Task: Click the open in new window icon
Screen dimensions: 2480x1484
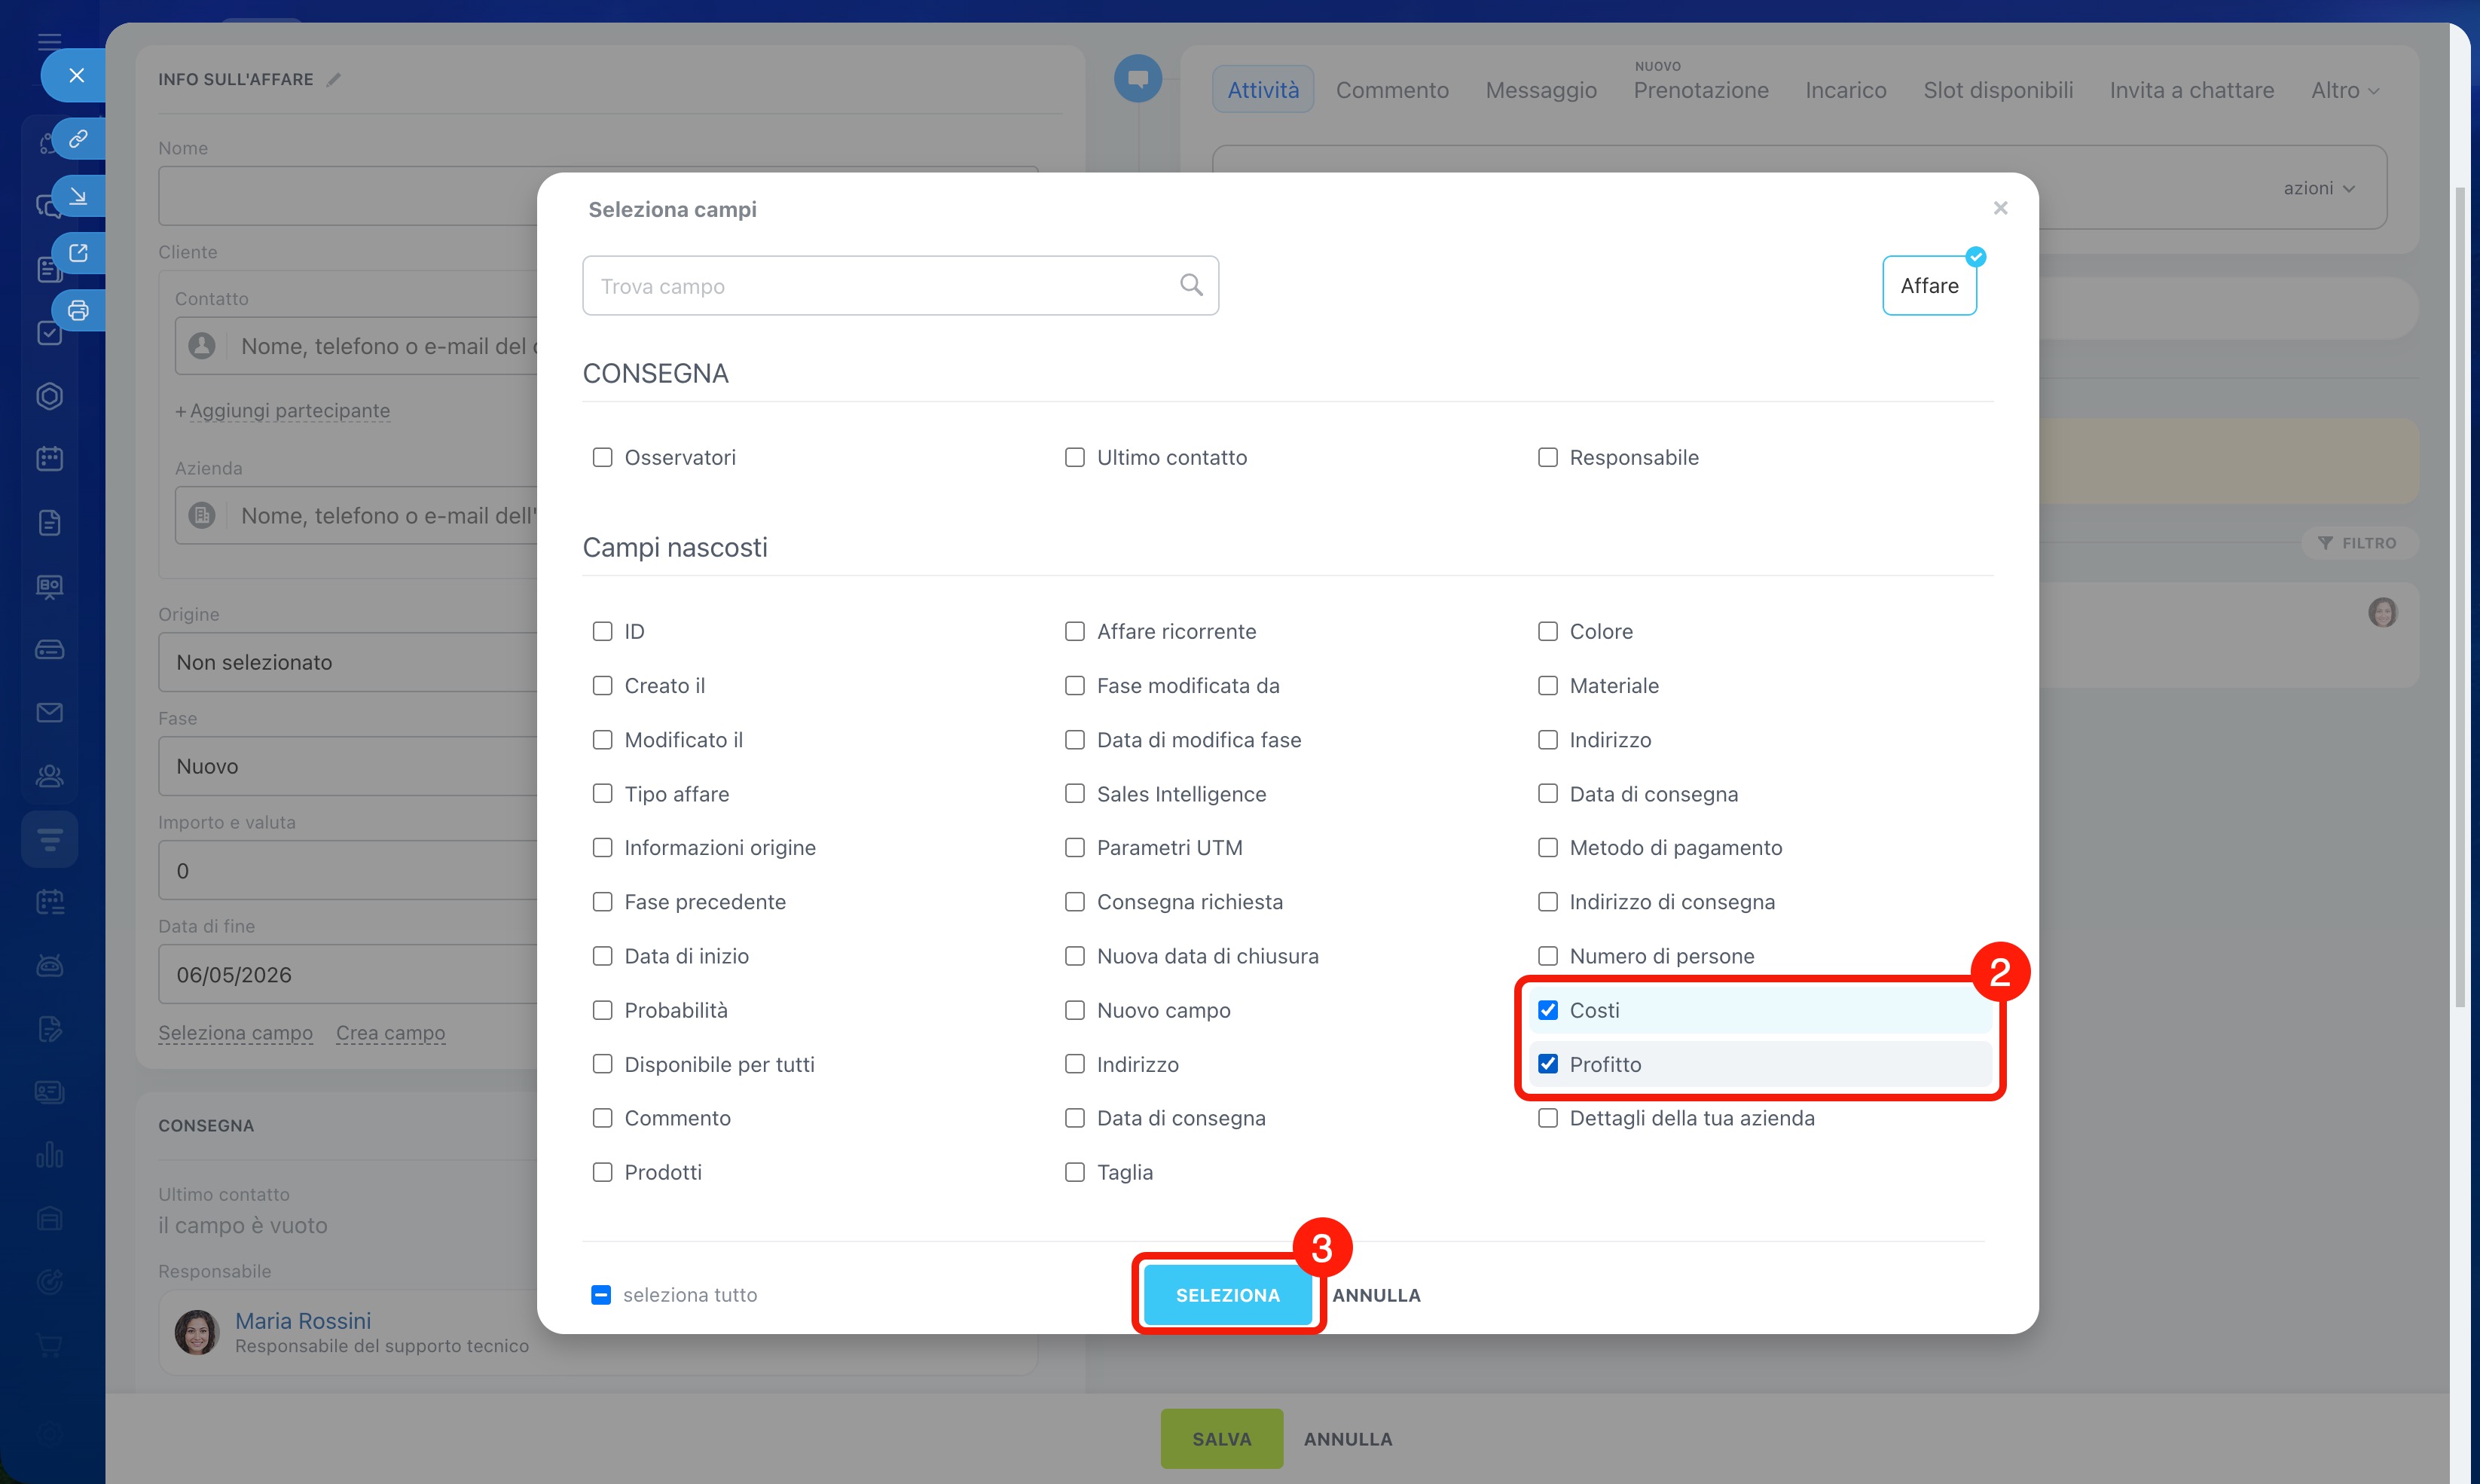Action: pyautogui.click(x=78, y=253)
